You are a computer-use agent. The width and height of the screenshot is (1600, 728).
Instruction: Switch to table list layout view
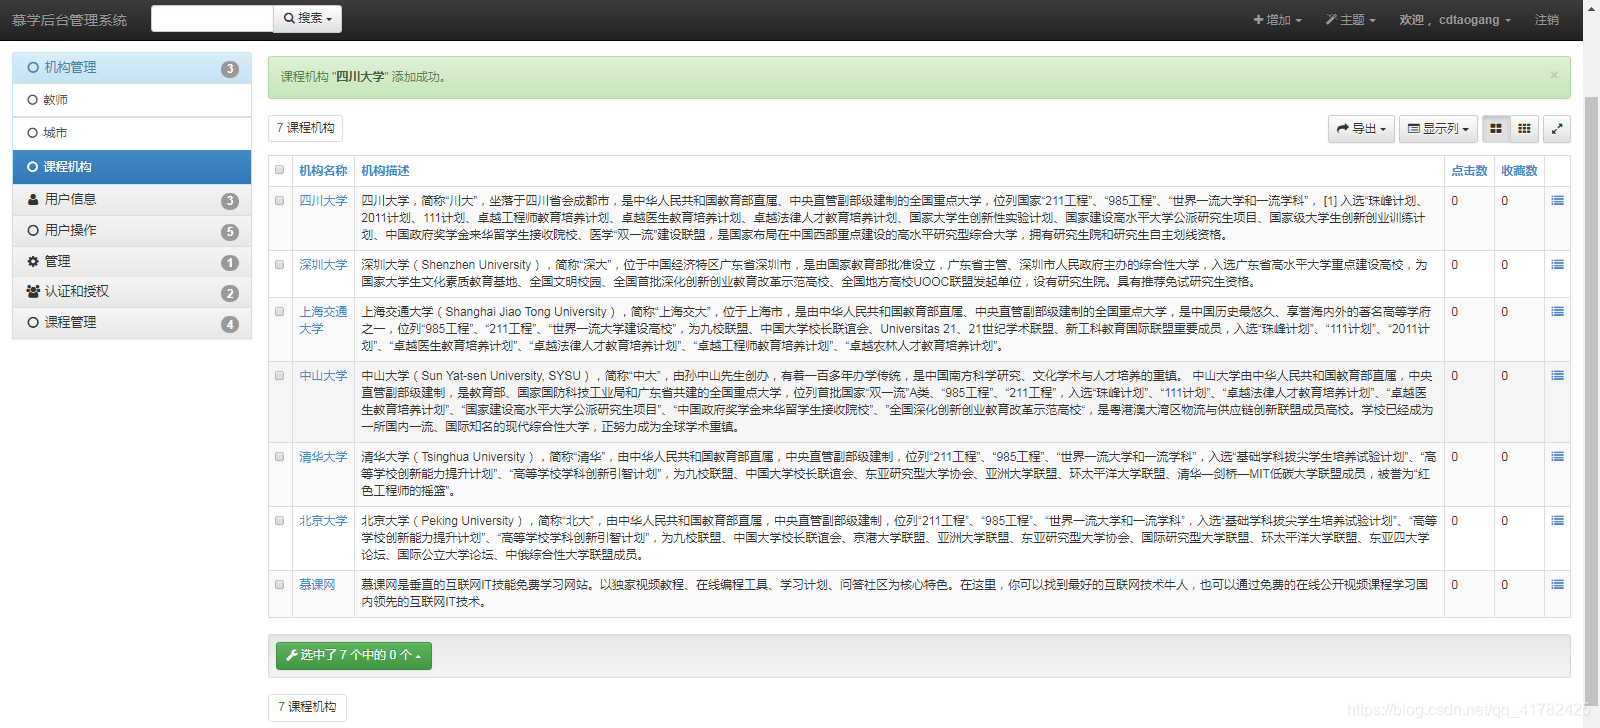tap(1496, 129)
